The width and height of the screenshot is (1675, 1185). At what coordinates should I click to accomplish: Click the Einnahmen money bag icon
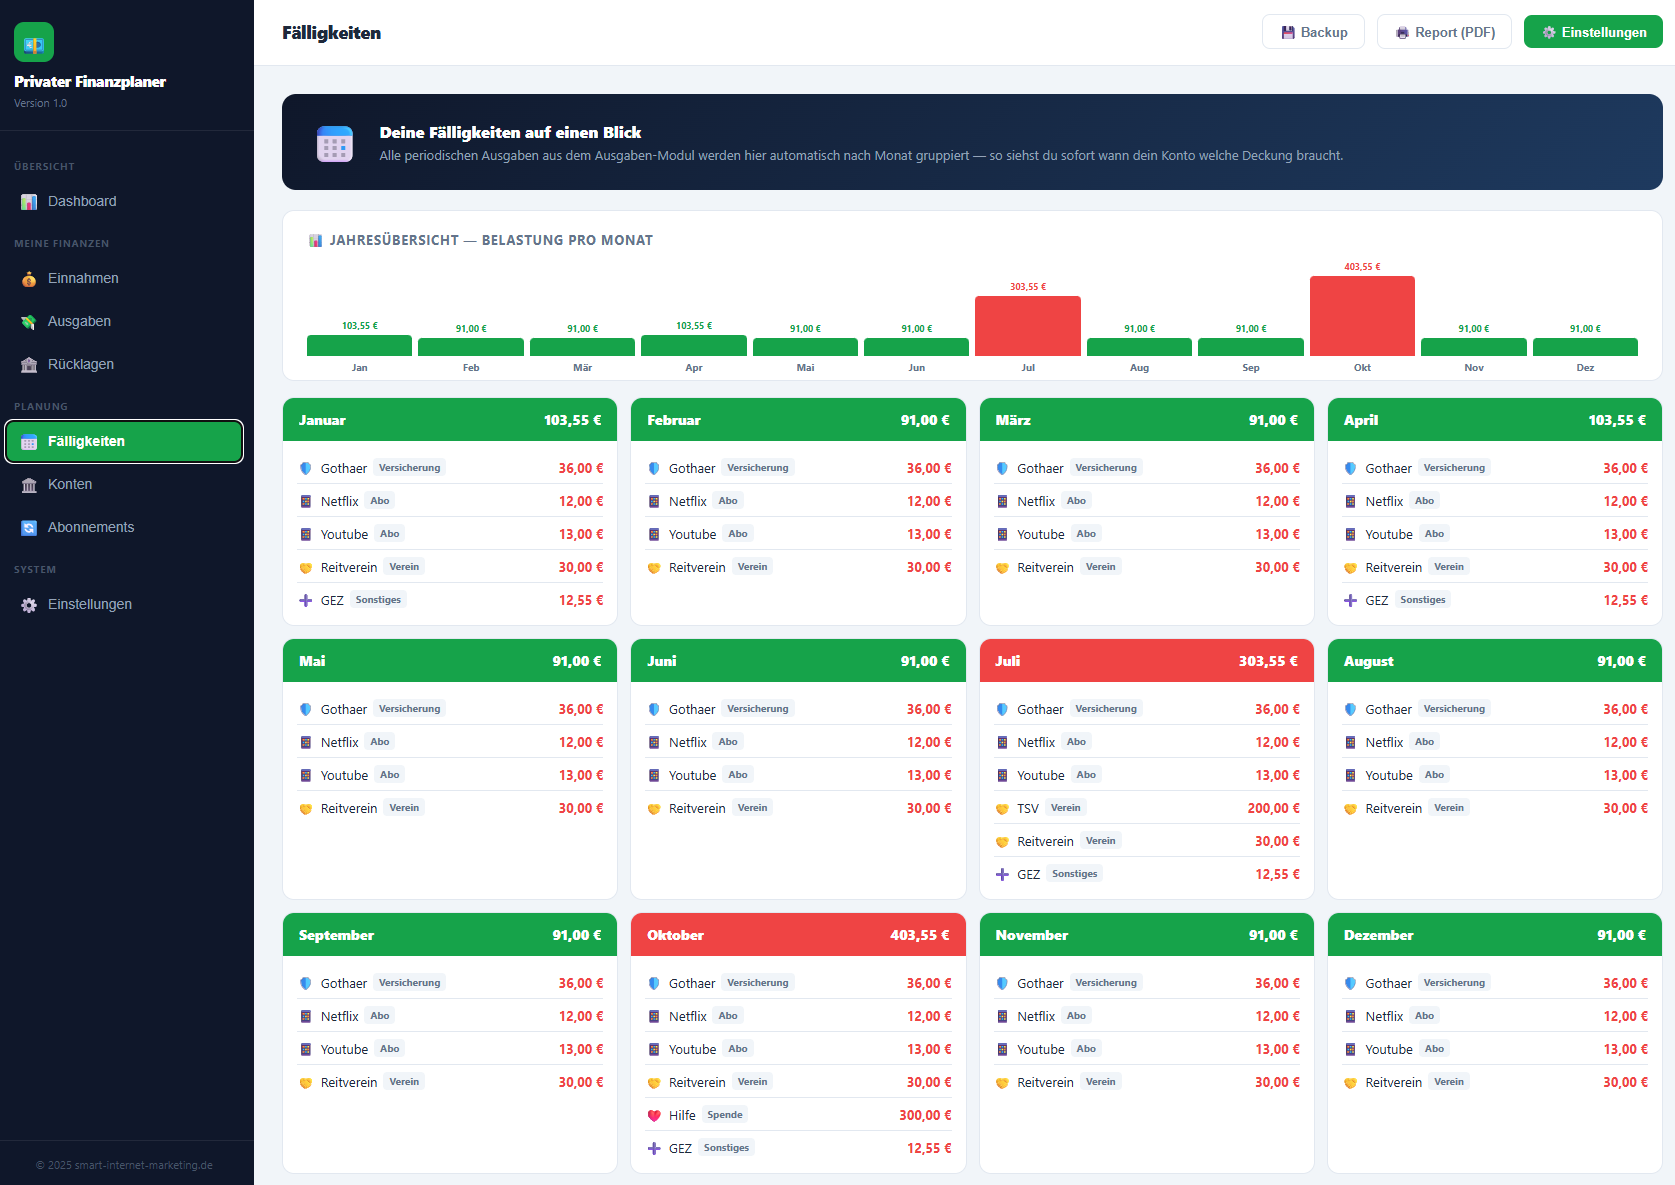pos(29,279)
